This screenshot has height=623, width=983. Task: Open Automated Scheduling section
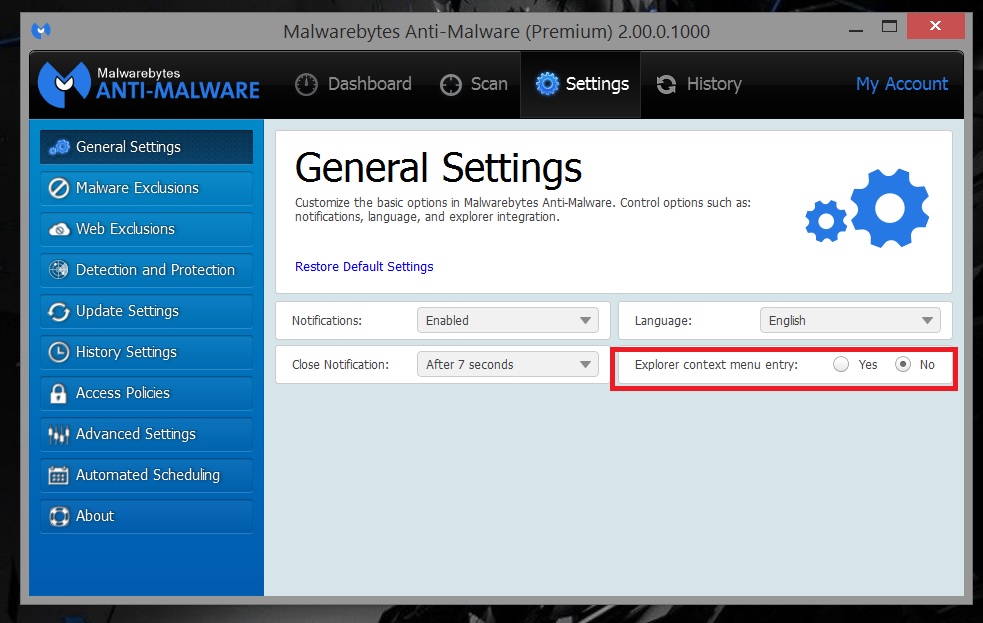147,475
